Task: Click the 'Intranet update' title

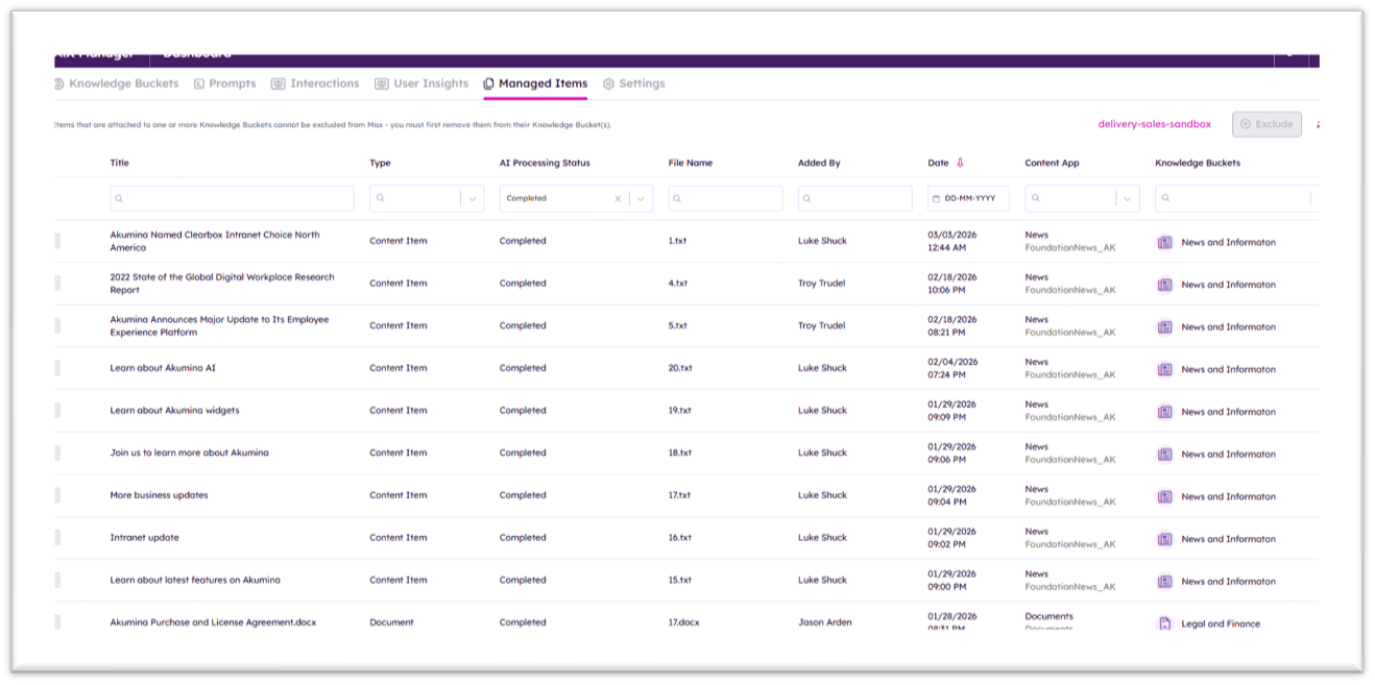Action: pos(145,537)
